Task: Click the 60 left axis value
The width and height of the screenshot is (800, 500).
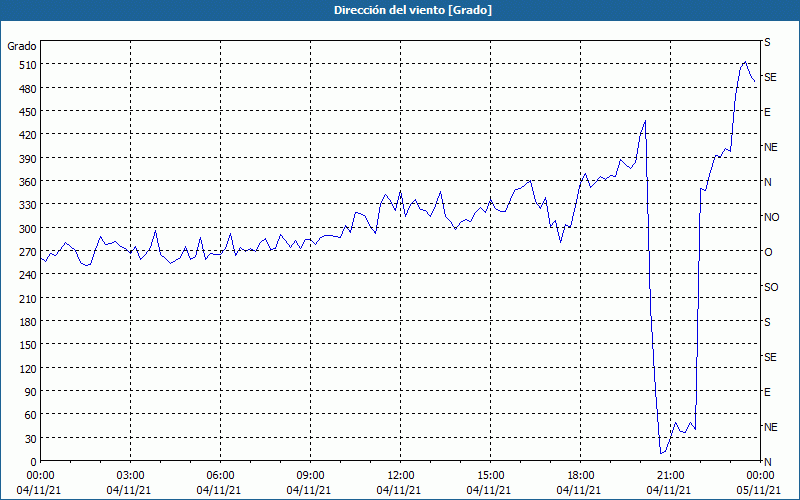Action: tap(31, 415)
